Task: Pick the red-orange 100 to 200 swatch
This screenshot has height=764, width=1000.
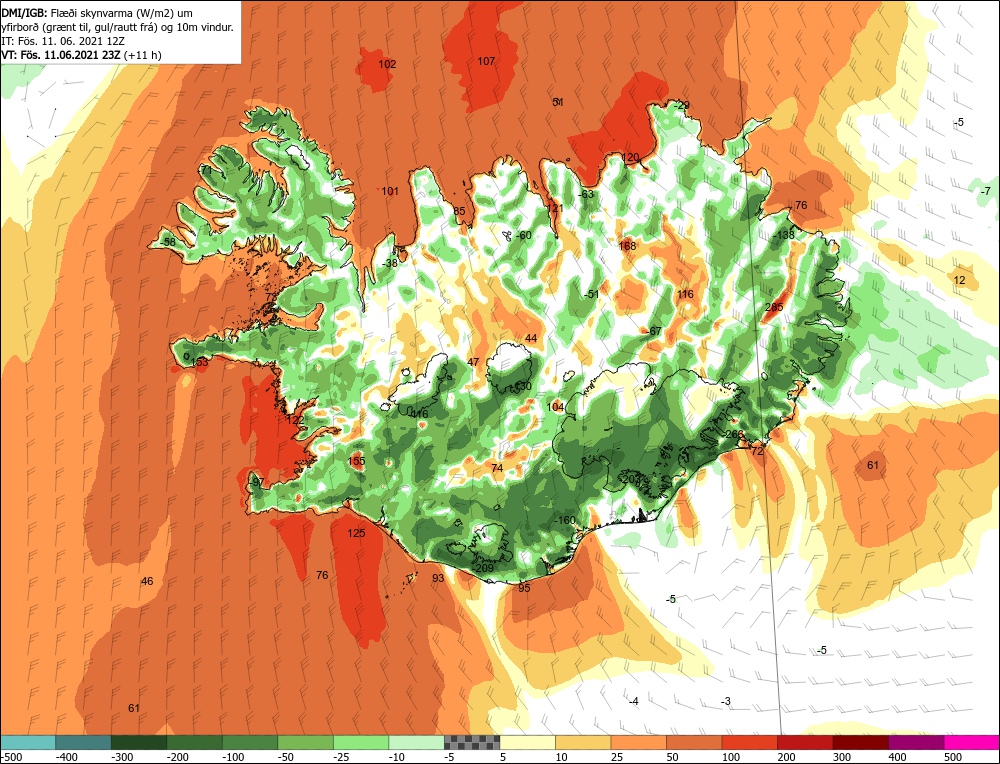Action: (749, 742)
